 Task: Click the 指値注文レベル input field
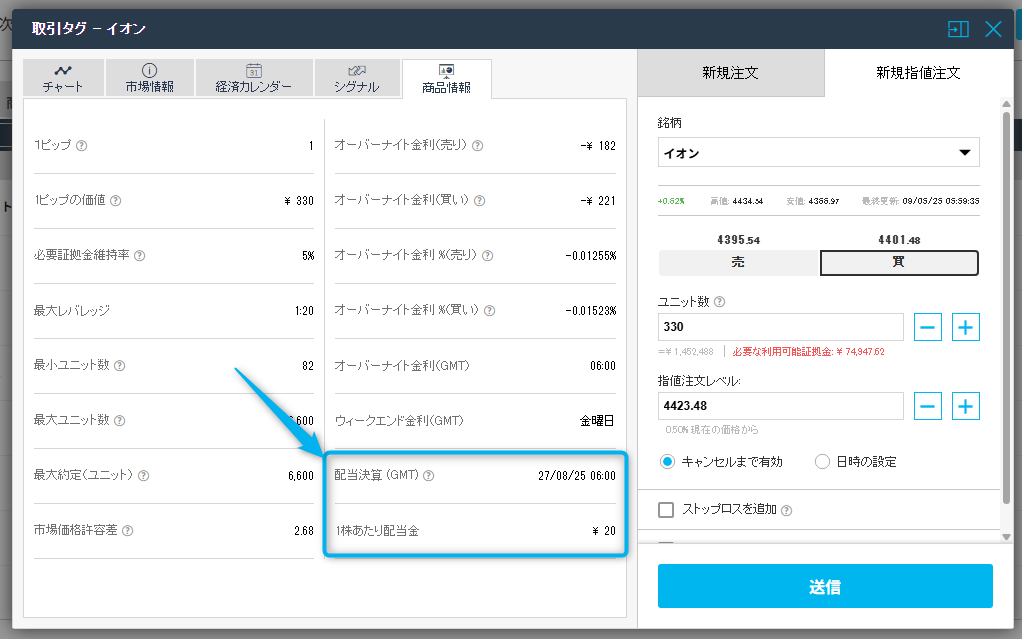781,406
